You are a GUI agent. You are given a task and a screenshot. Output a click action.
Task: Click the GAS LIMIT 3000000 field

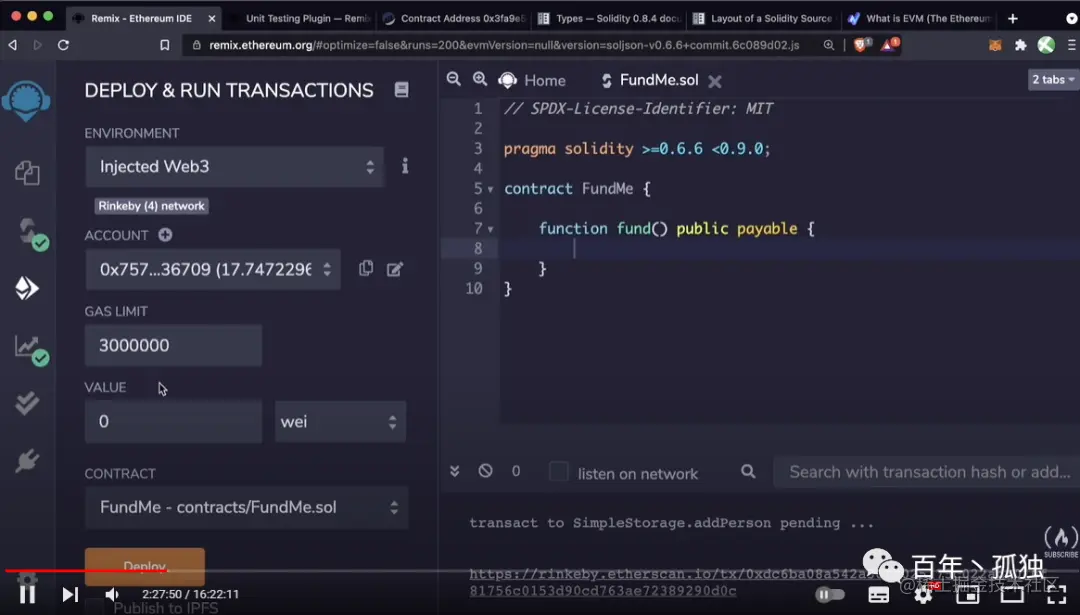tap(174, 345)
